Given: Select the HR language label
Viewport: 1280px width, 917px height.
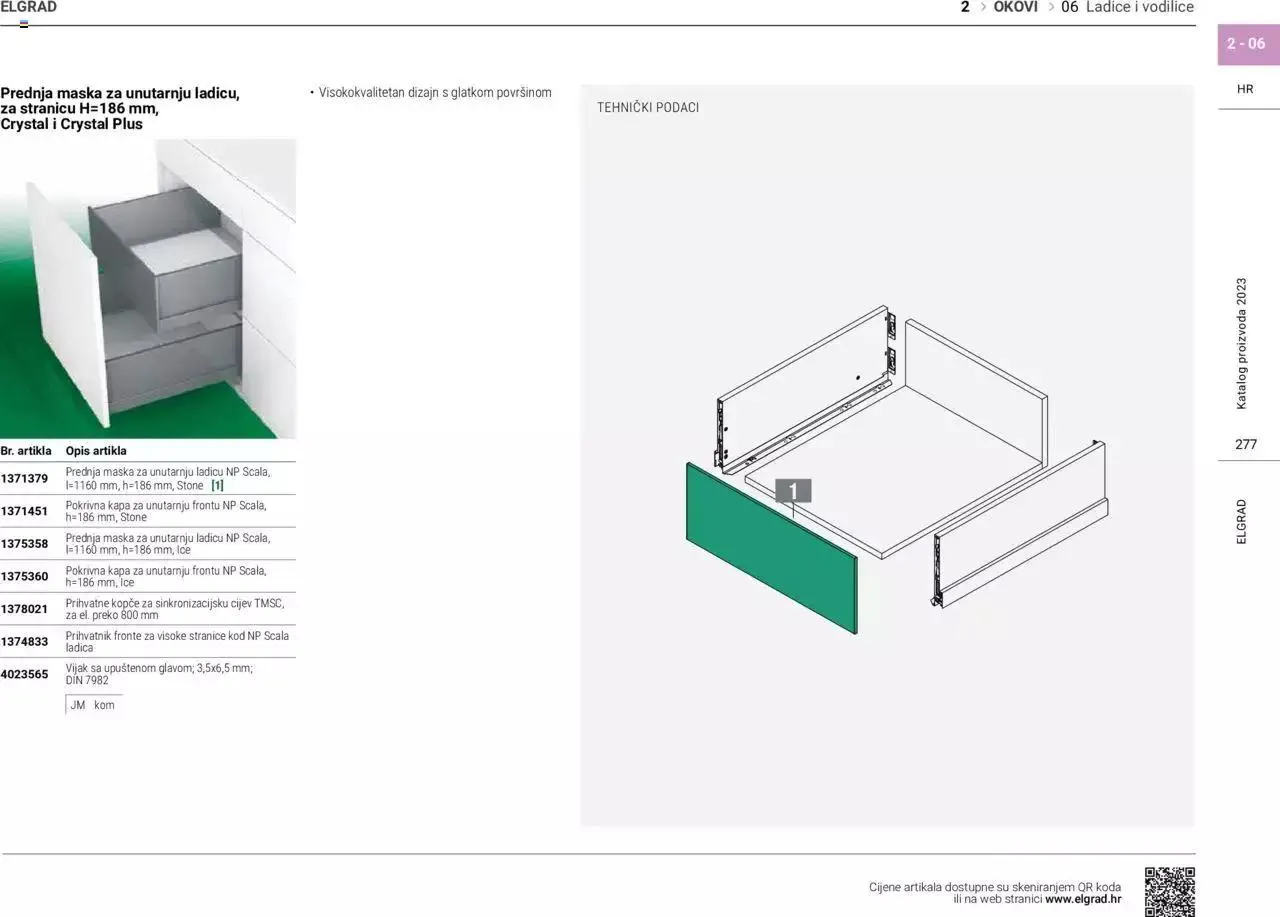Looking at the screenshot, I should 1245,89.
